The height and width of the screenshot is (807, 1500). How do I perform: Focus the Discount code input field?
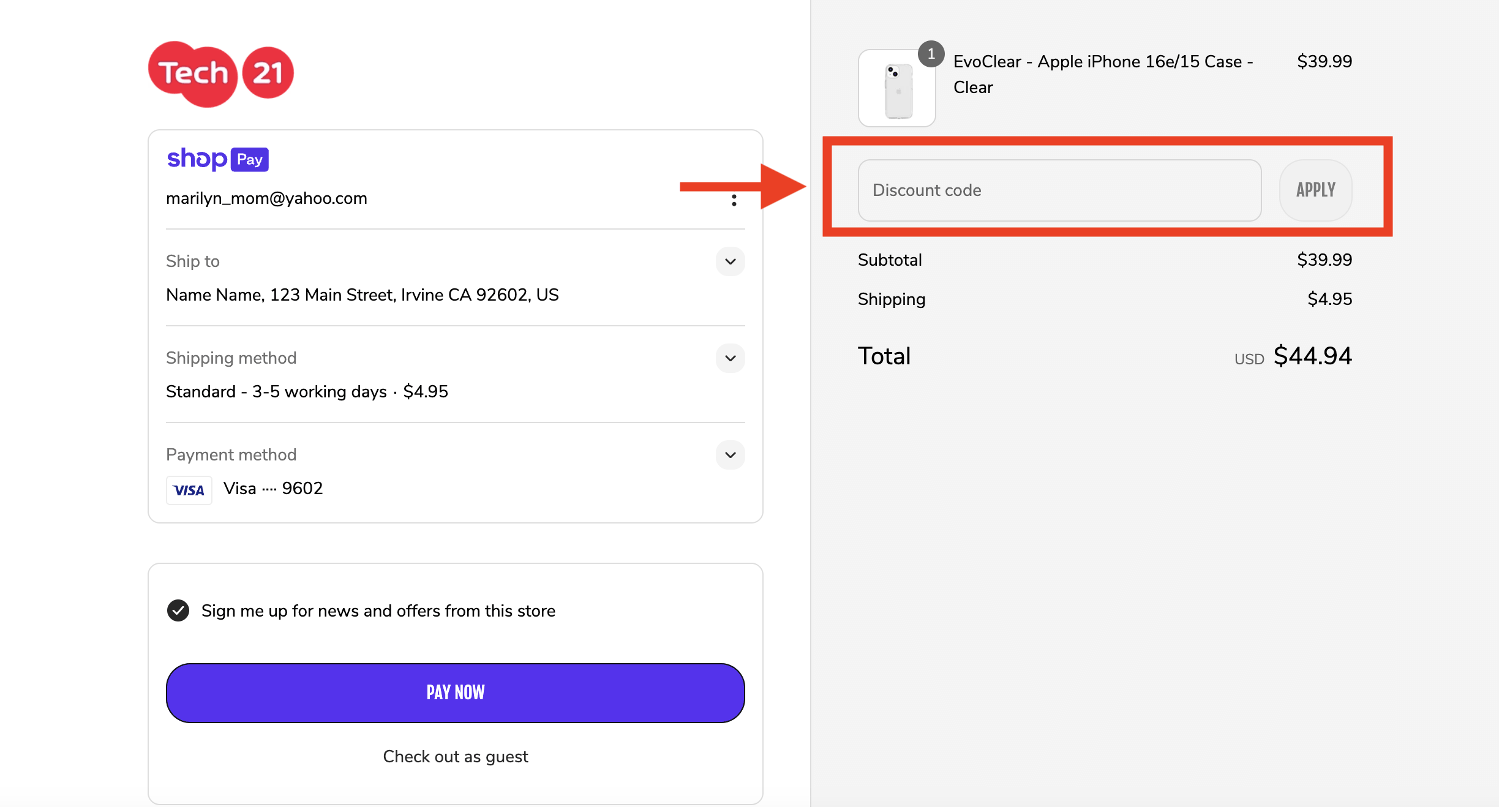pos(1059,190)
